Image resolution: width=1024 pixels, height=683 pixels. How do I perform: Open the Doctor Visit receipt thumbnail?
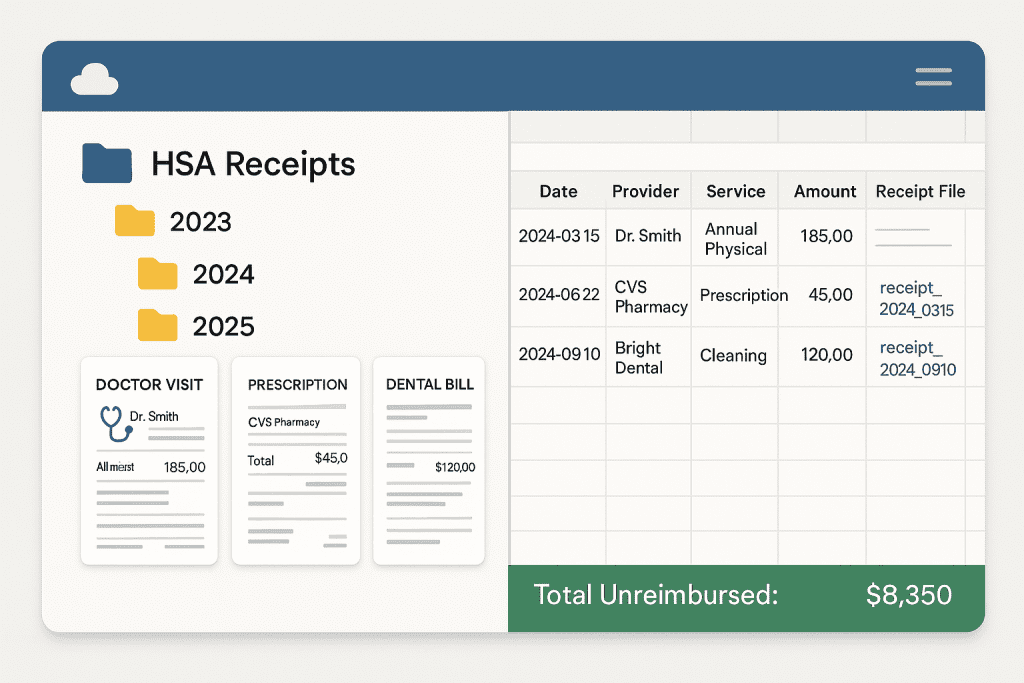point(148,460)
